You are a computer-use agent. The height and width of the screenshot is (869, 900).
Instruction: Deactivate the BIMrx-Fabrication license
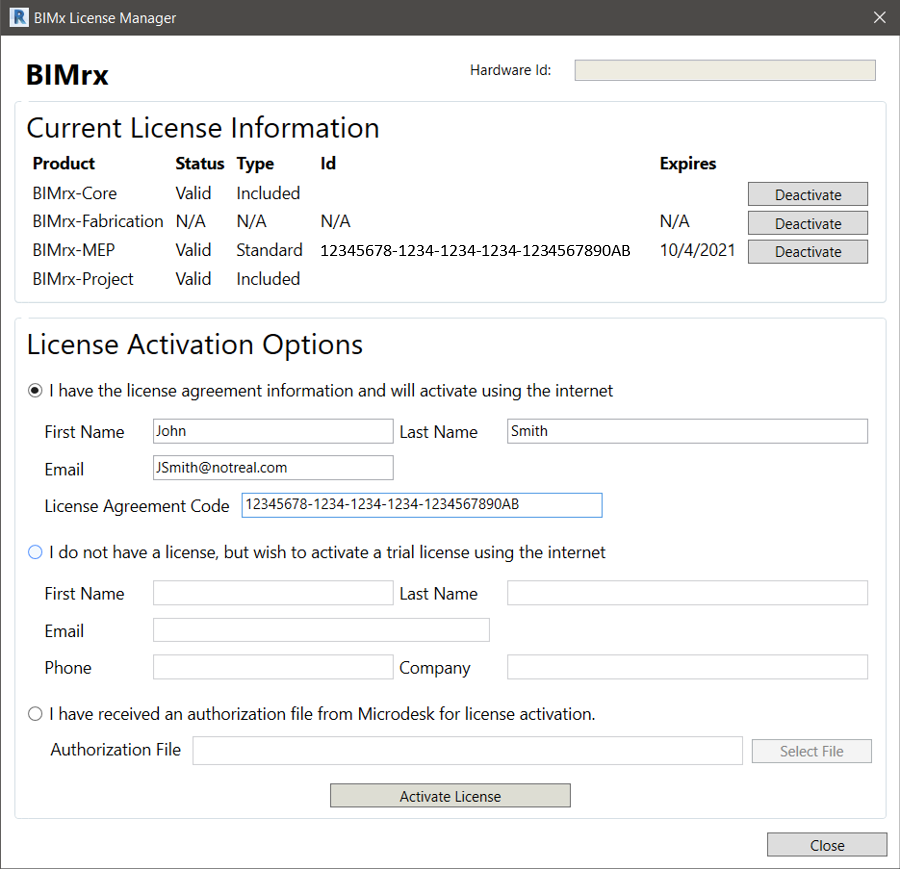coord(808,223)
